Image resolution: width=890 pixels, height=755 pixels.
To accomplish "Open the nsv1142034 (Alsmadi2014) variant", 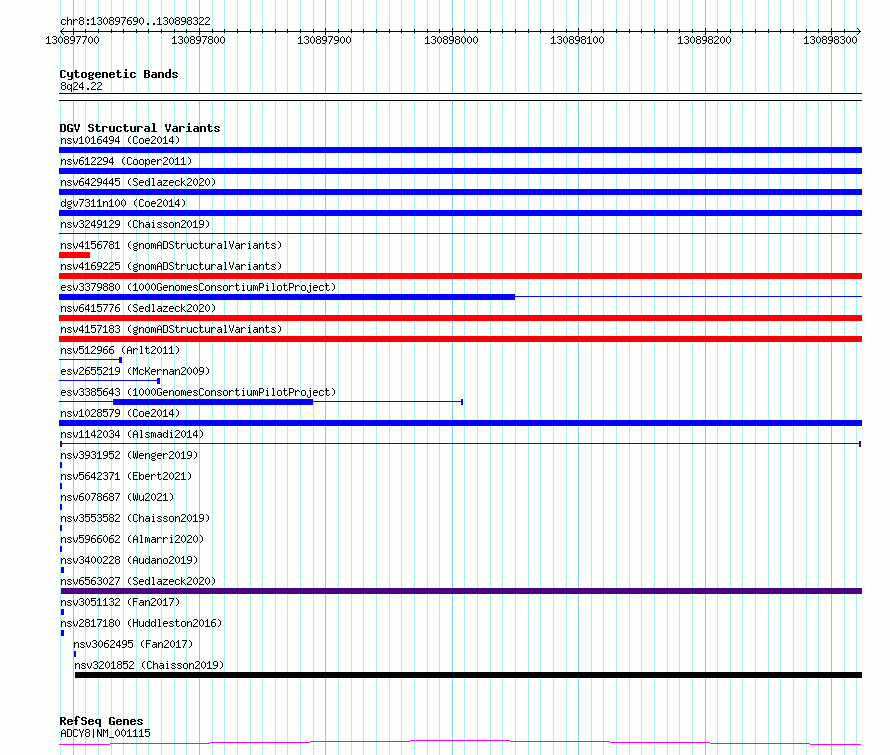I will (132, 434).
